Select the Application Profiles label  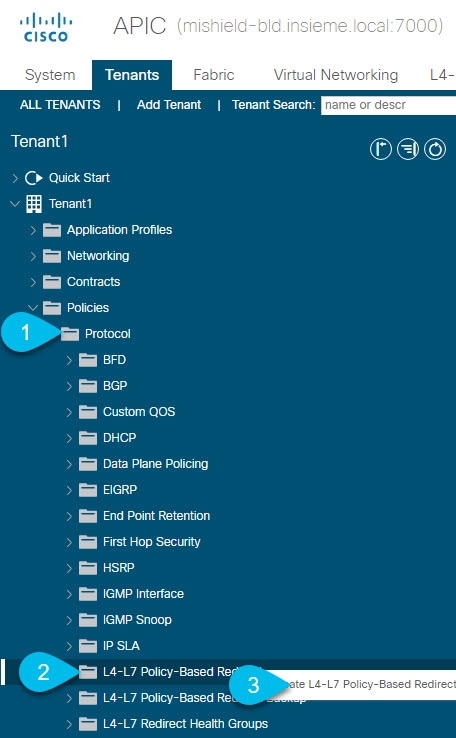pos(120,230)
